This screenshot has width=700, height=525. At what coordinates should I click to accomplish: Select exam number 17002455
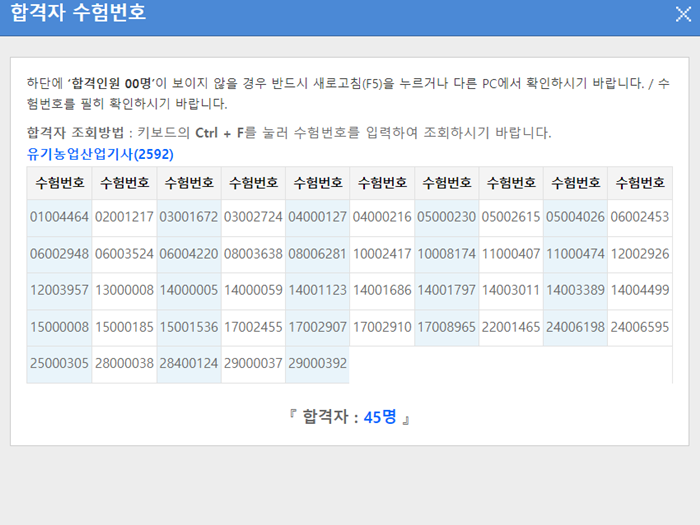(253, 327)
